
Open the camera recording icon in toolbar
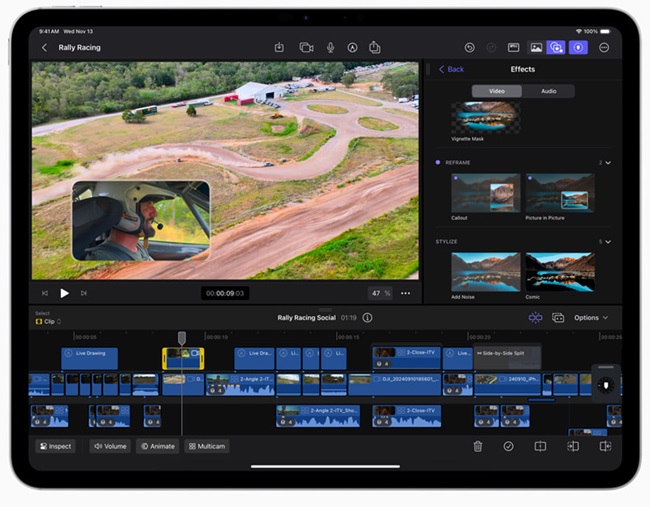click(x=306, y=47)
